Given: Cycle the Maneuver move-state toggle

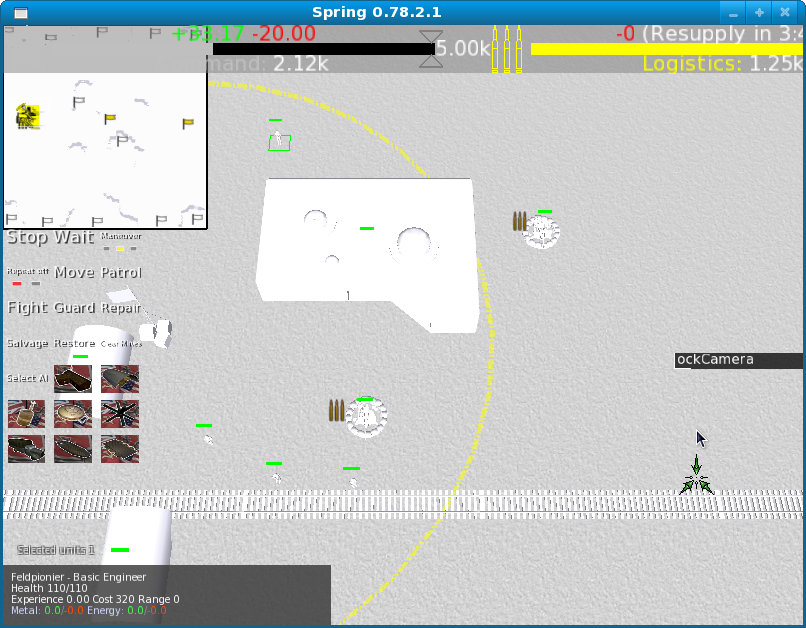Looking at the screenshot, I should tap(120, 241).
